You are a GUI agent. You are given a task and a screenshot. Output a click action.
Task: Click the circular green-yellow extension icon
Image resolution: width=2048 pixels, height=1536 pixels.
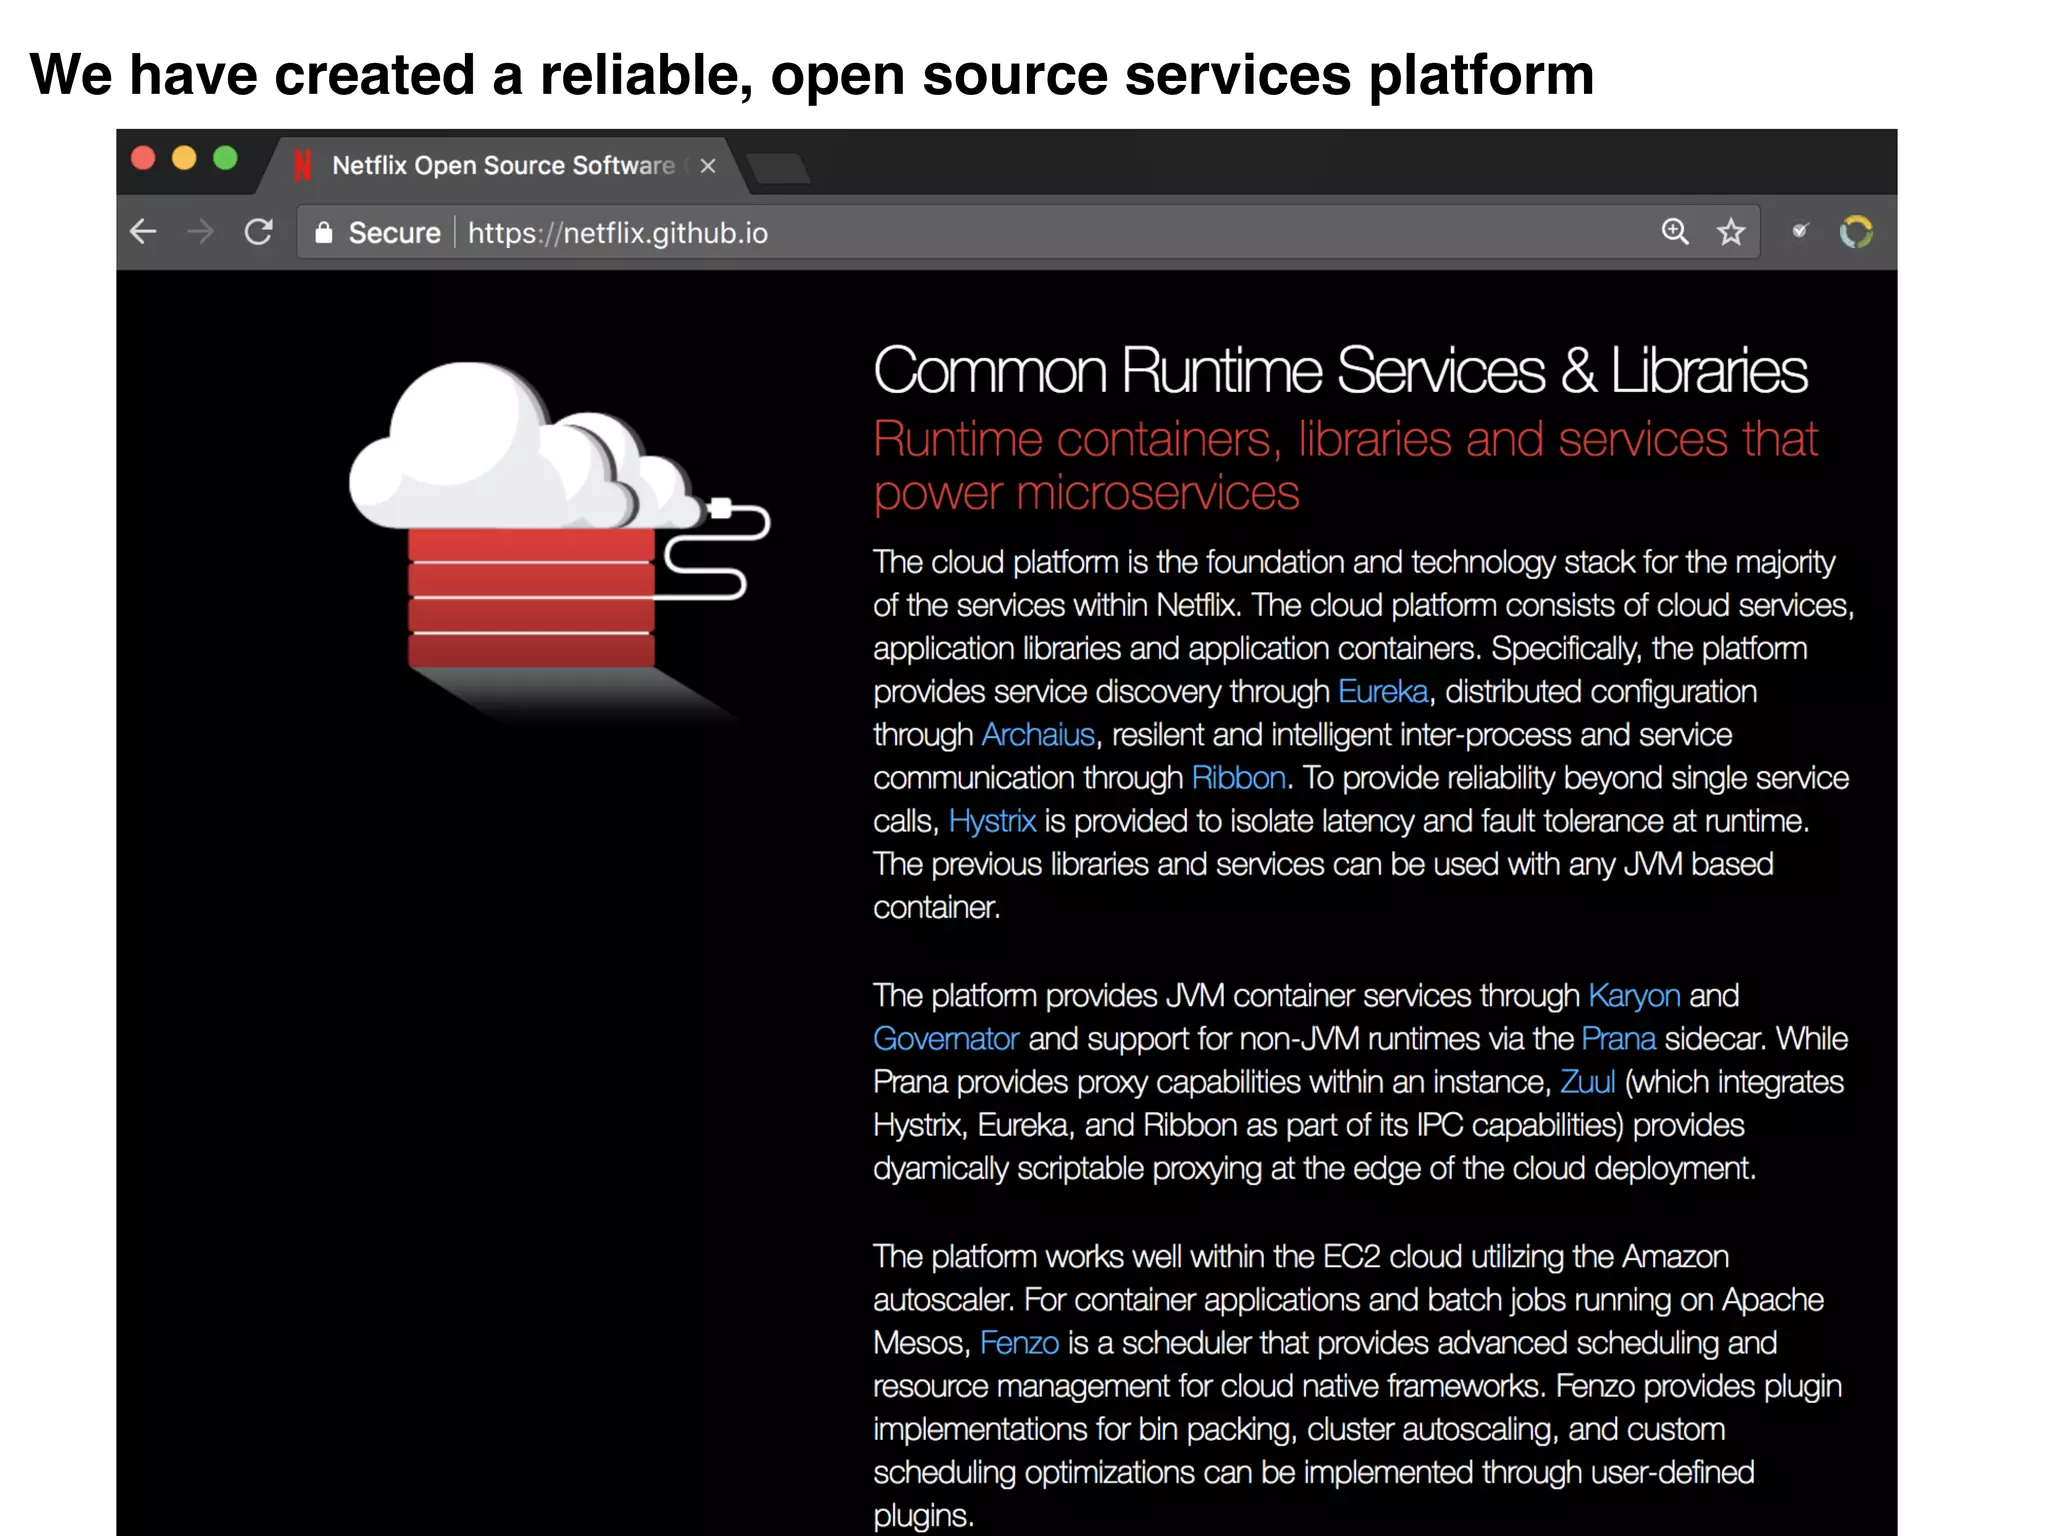point(1856,232)
